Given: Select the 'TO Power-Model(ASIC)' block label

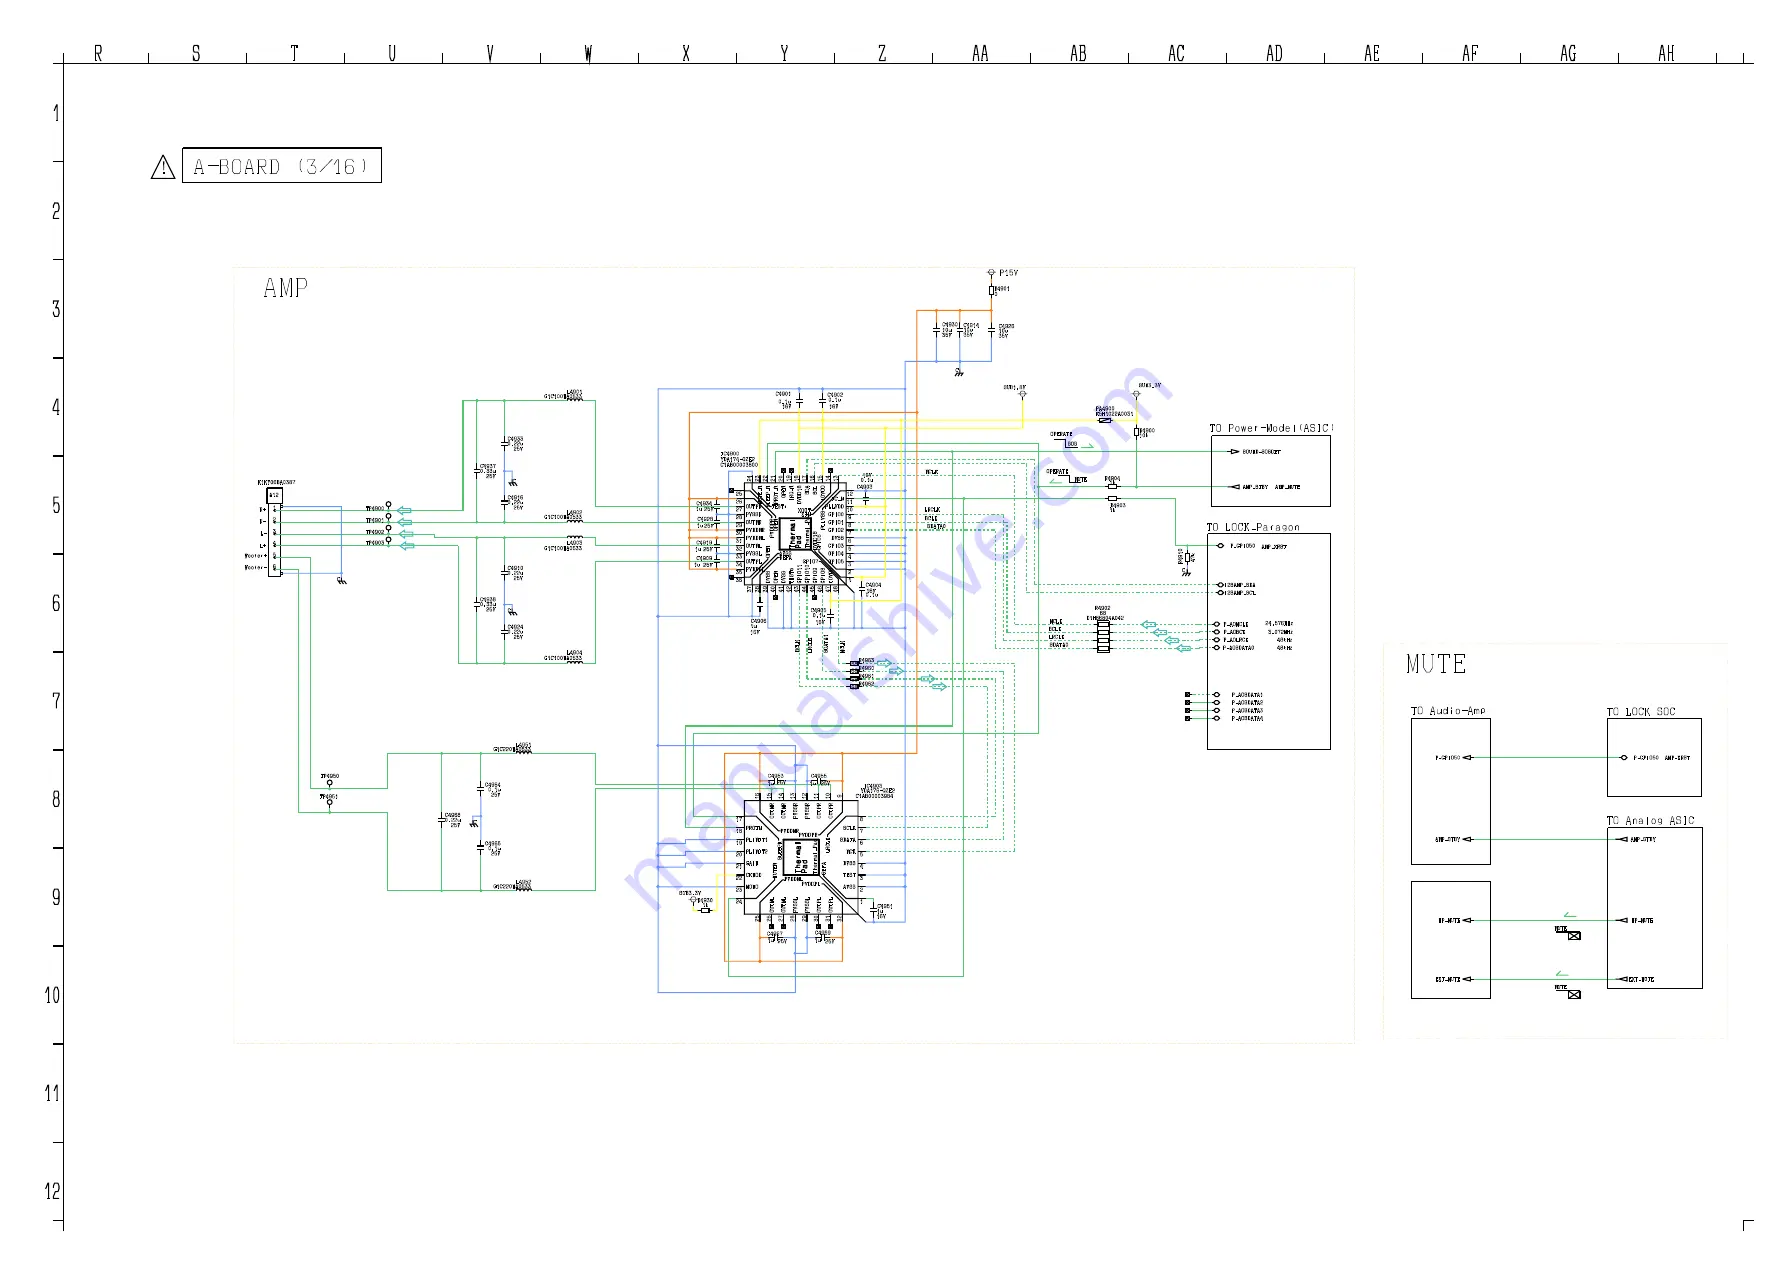Looking at the screenshot, I should pyautogui.click(x=1271, y=428).
